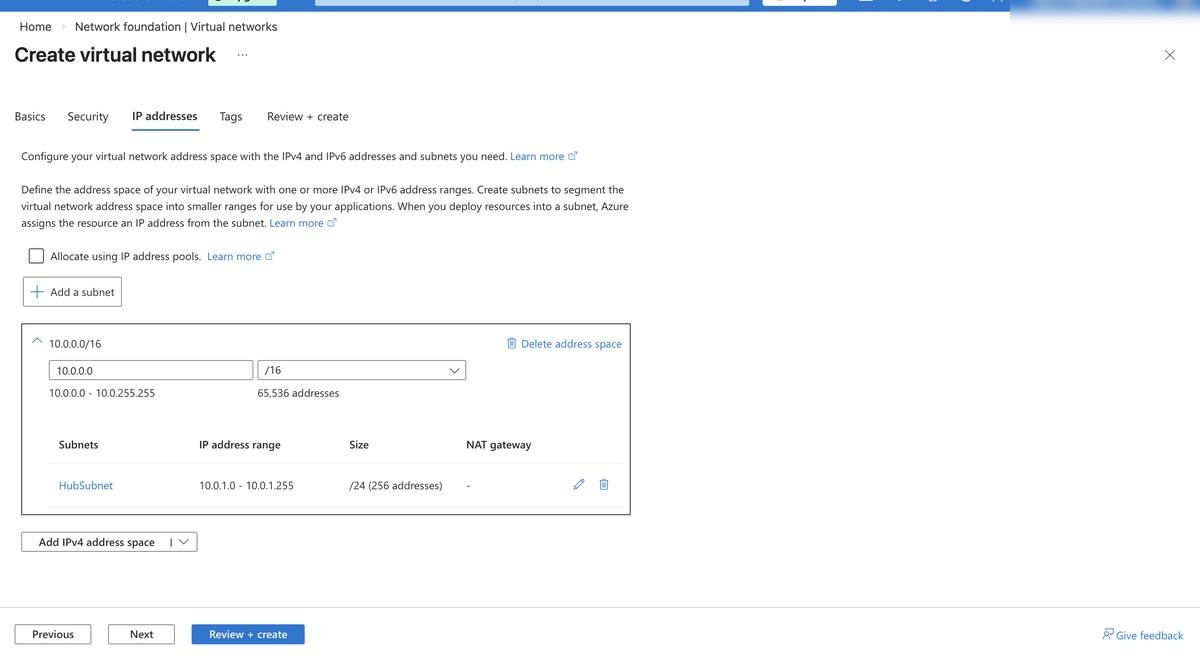Screen dimensions: 1200x661
Task: Click trash icon beside Delete address space
Action: pos(512,343)
